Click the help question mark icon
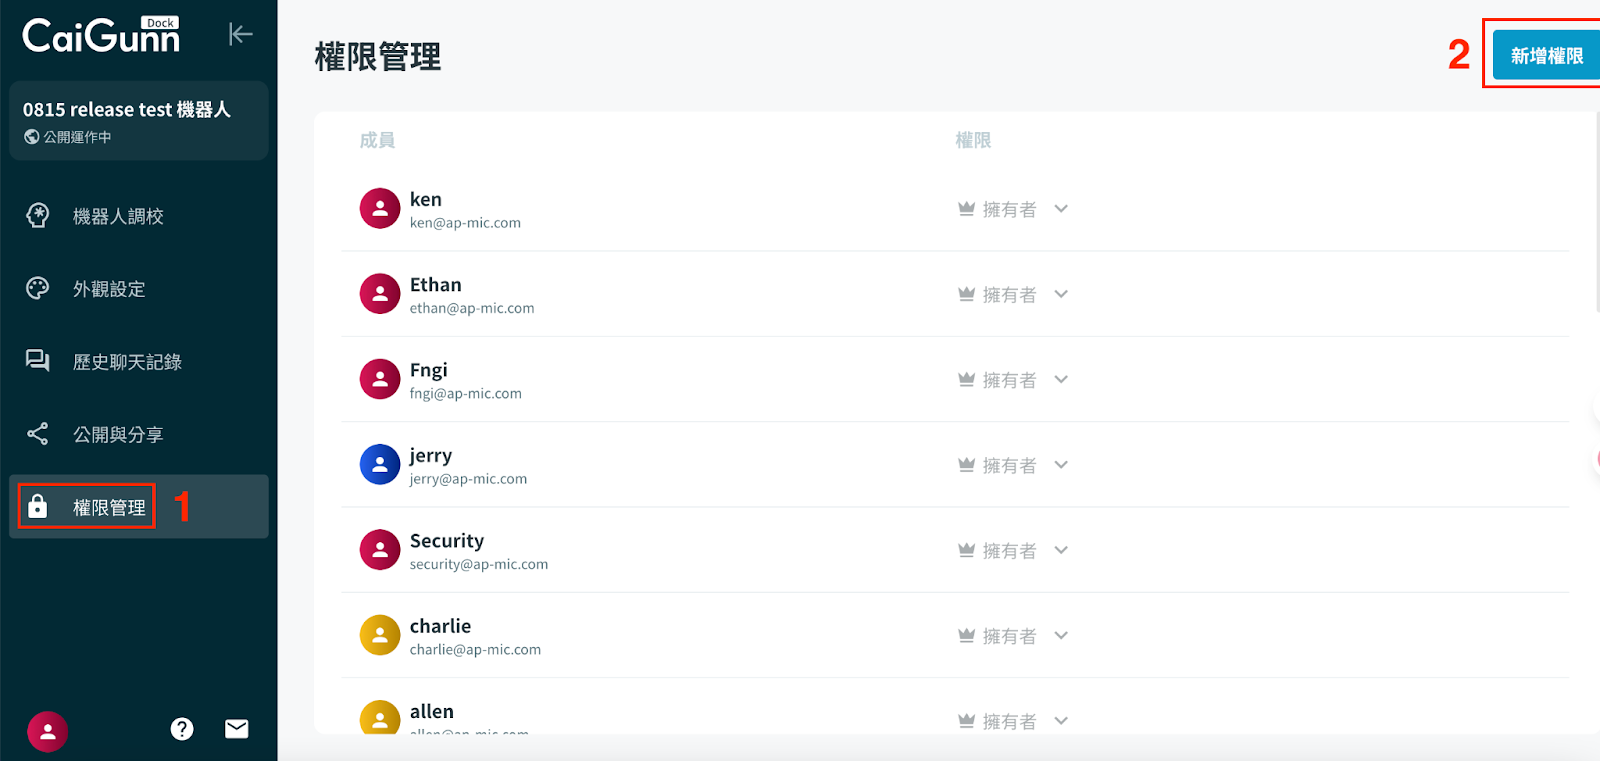The image size is (1600, 761). point(182,729)
